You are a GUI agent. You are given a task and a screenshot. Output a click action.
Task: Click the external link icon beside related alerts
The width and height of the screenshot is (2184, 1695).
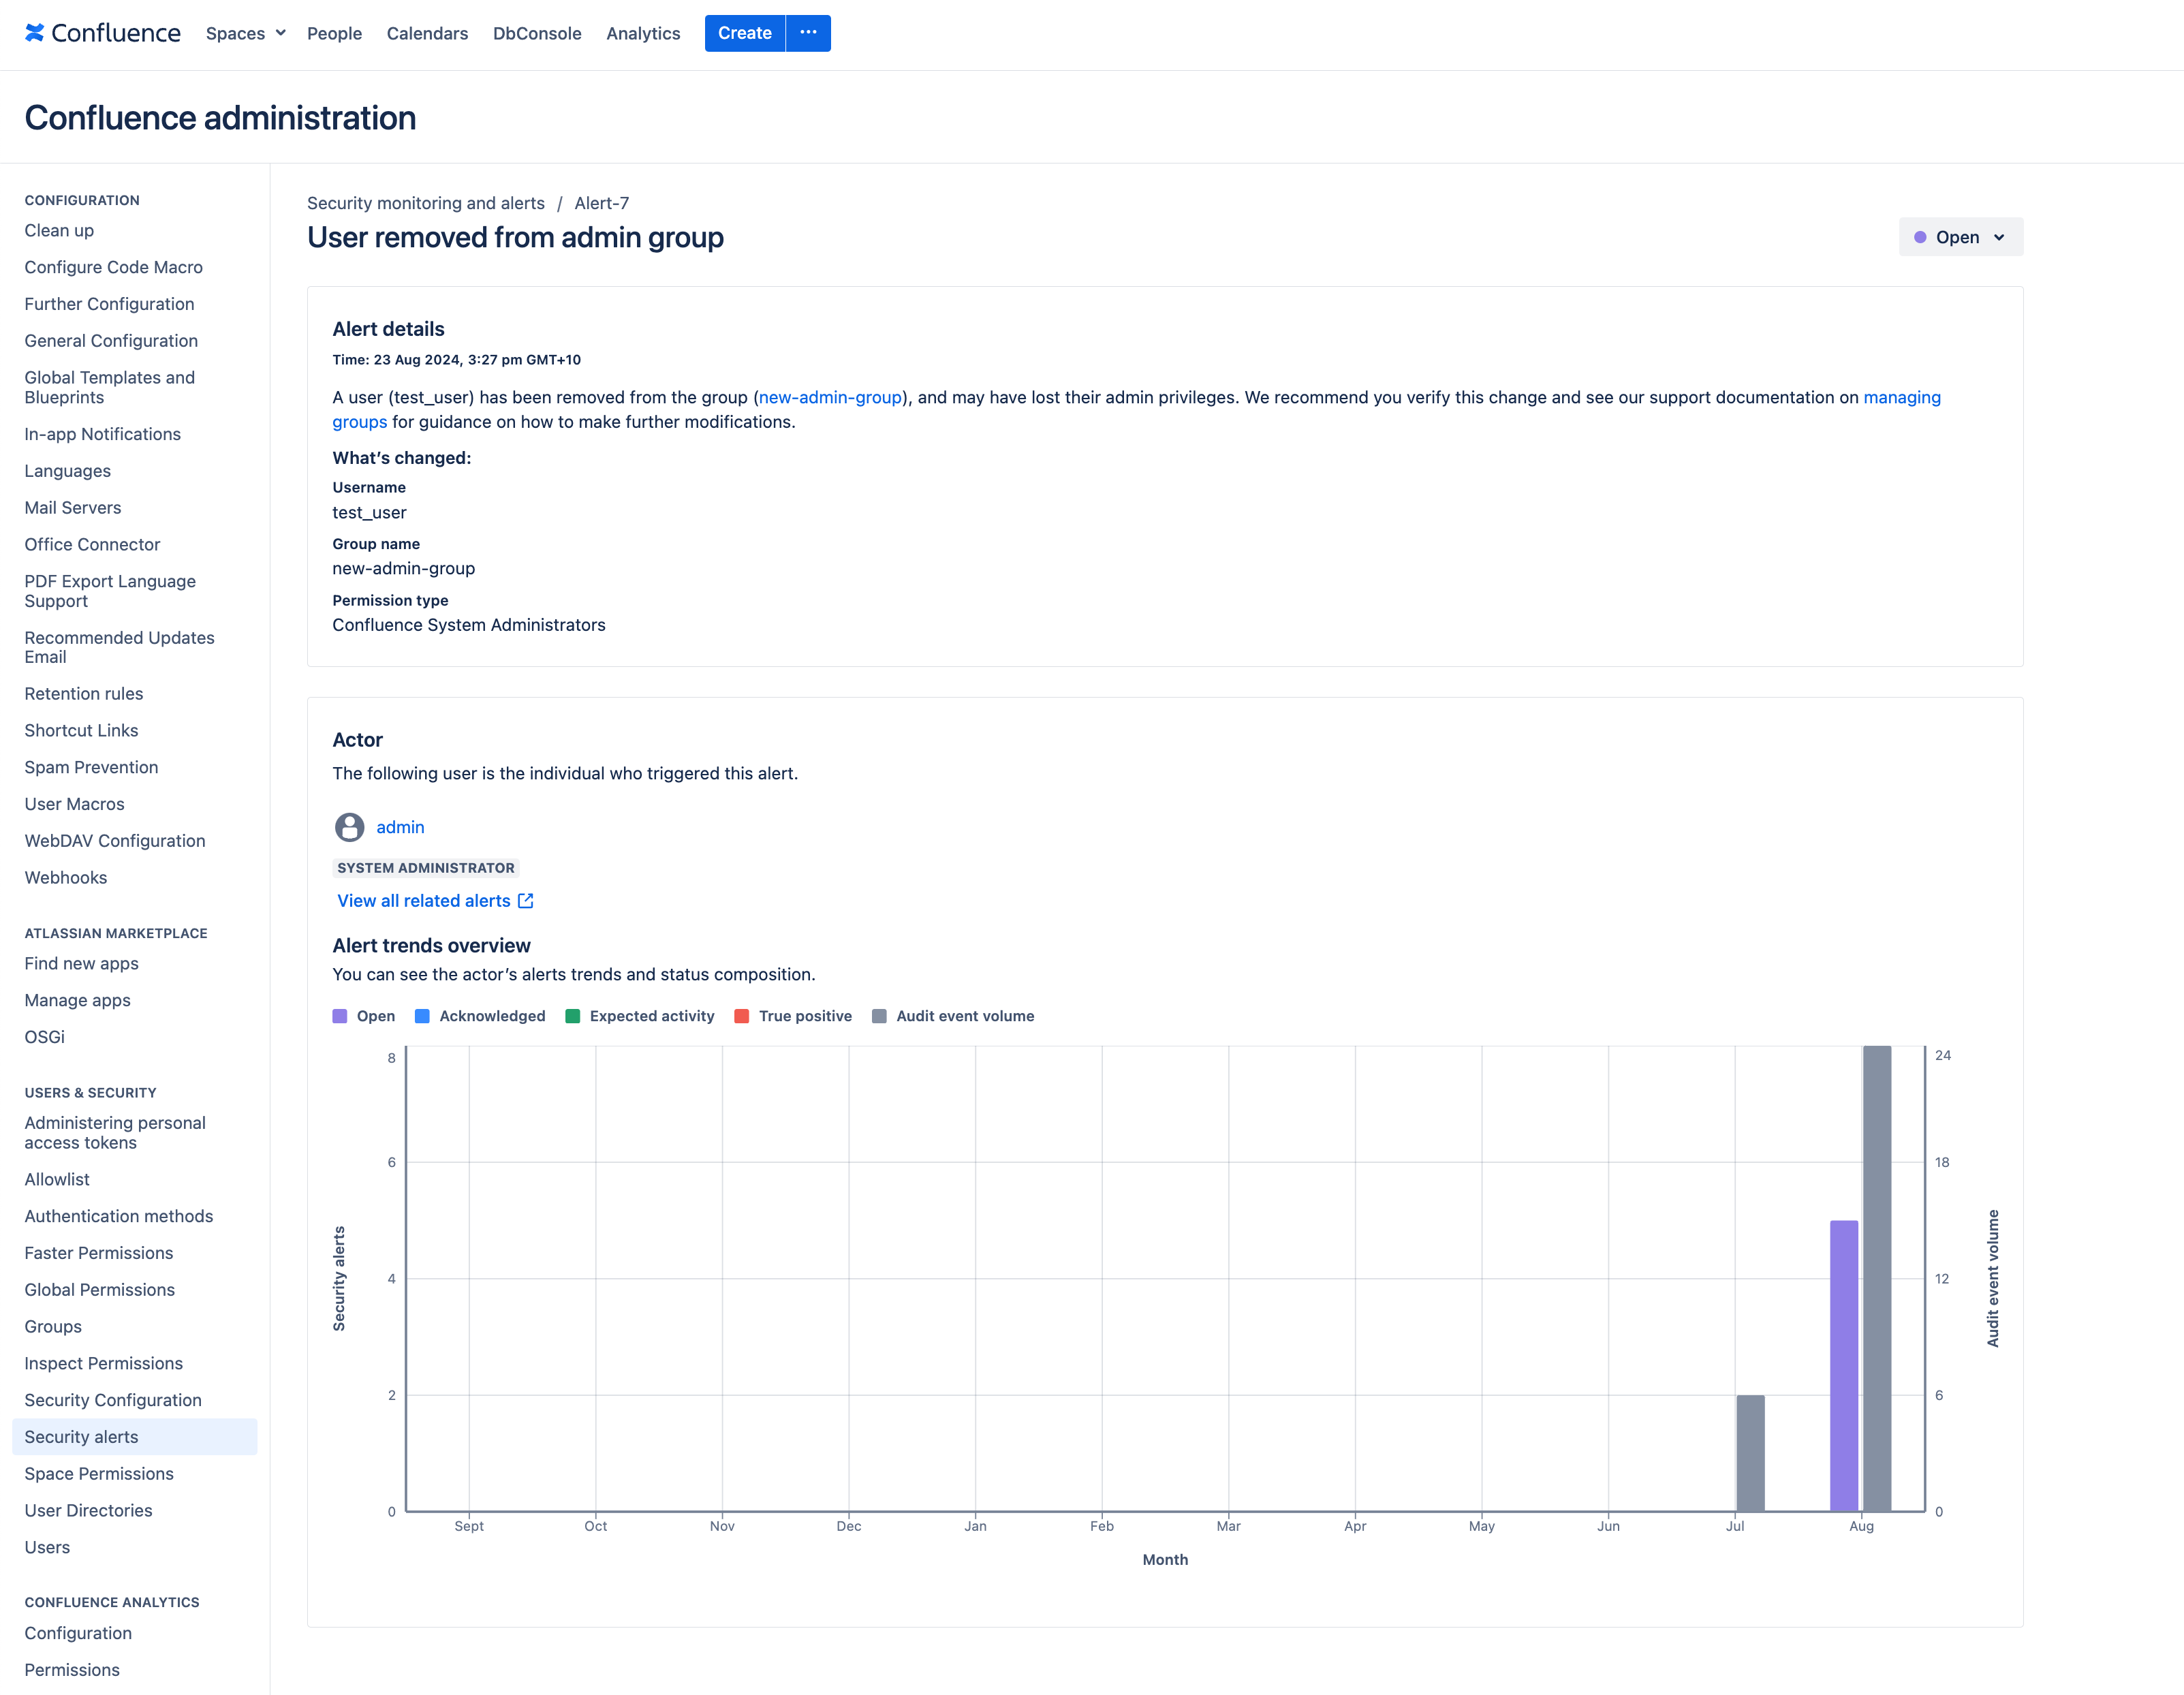[x=526, y=901]
